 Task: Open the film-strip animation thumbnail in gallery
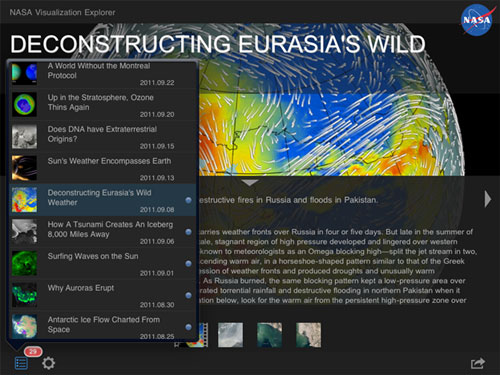coord(202,335)
